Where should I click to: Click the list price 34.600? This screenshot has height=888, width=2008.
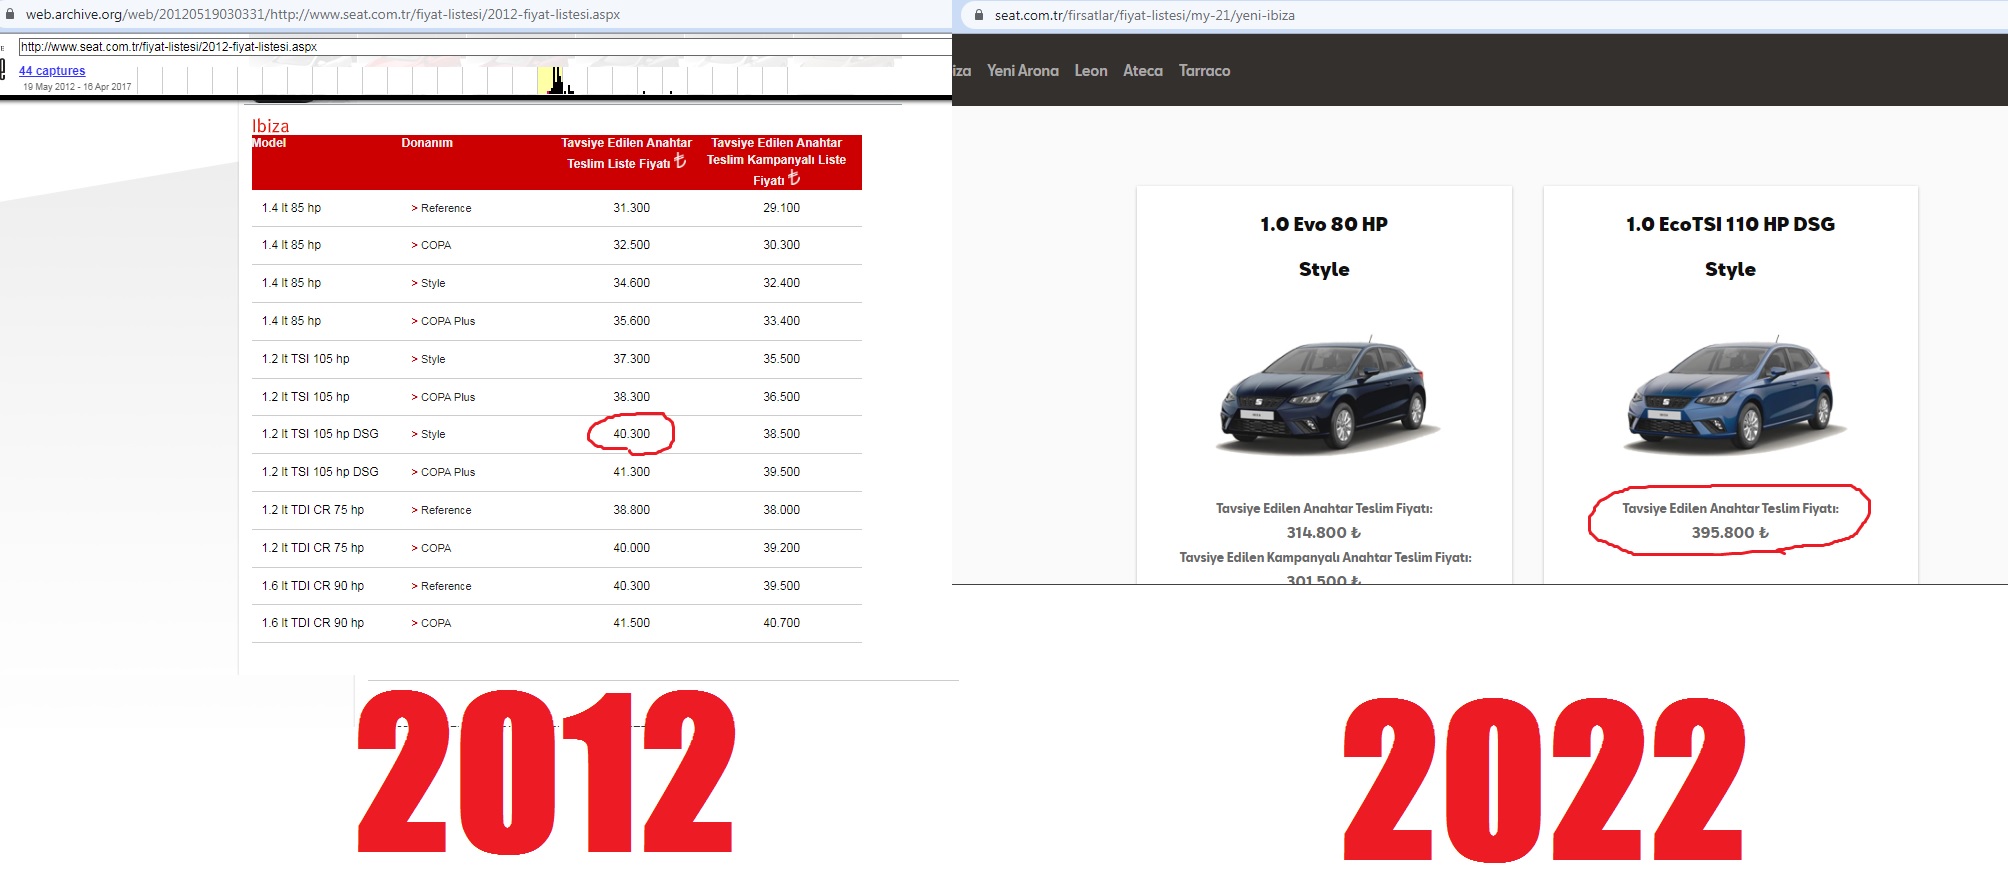point(631,283)
